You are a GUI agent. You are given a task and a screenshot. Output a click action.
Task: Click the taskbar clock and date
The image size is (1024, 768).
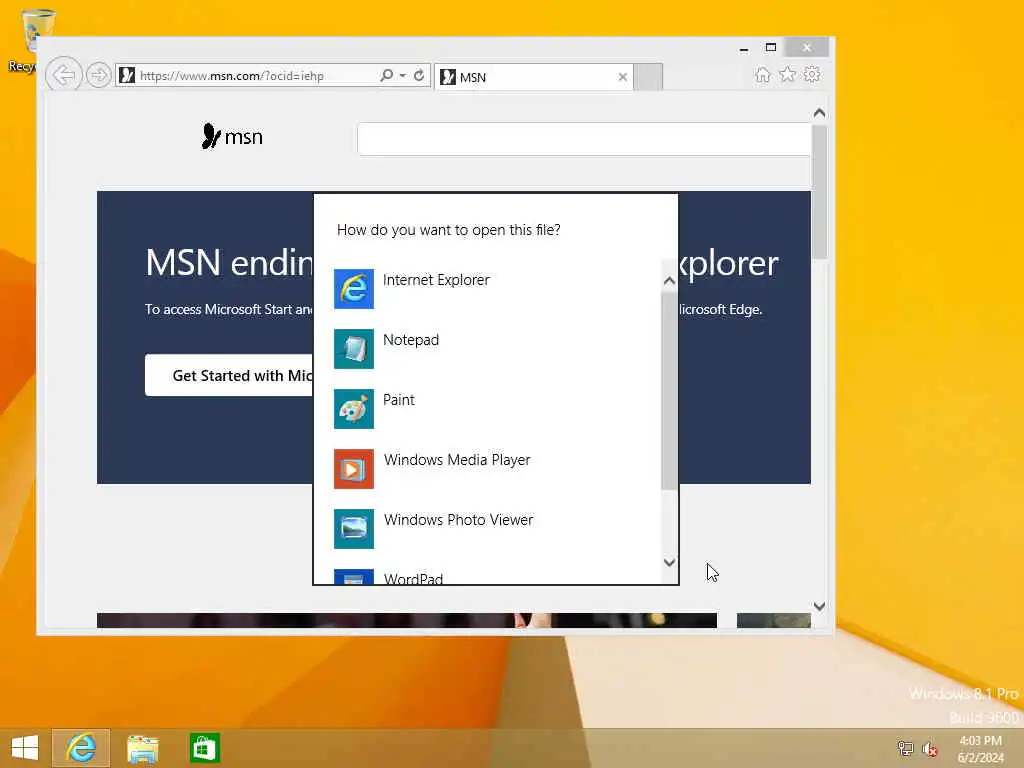(980, 749)
